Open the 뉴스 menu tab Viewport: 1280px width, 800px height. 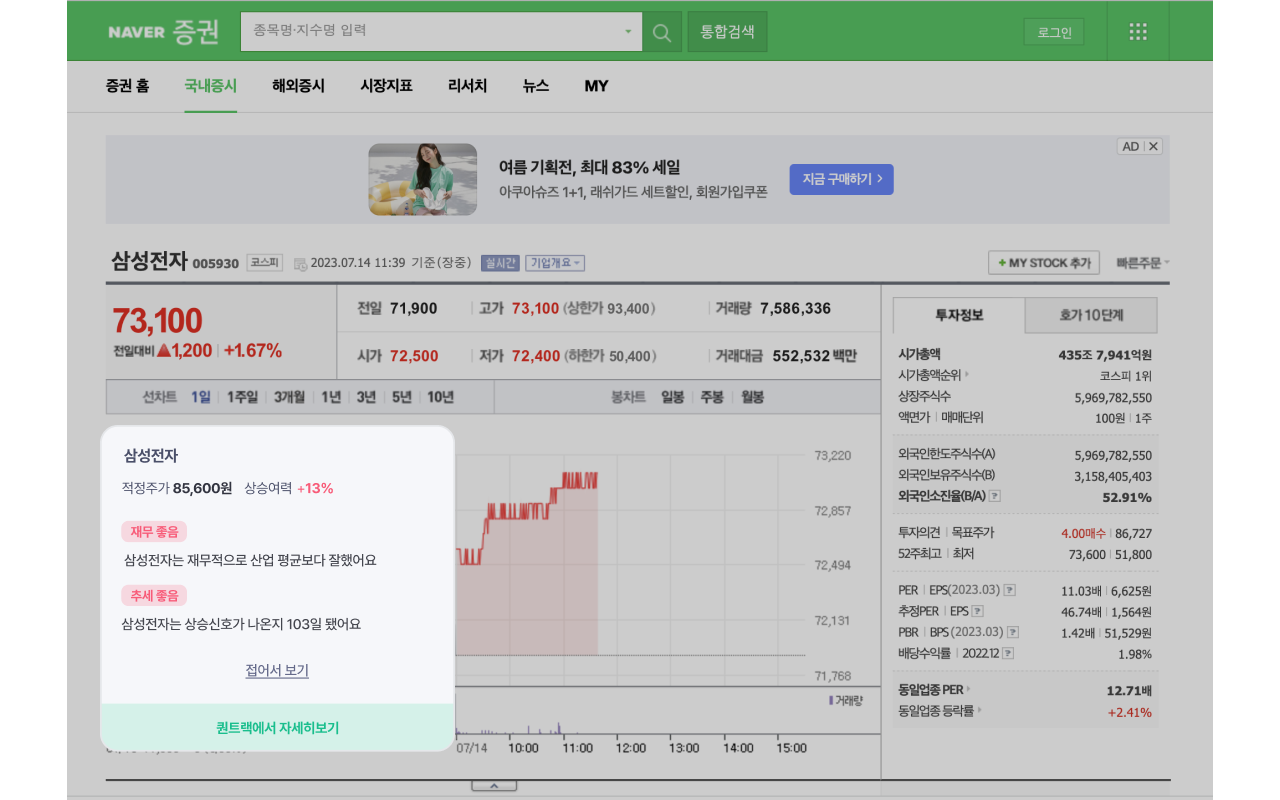point(536,86)
